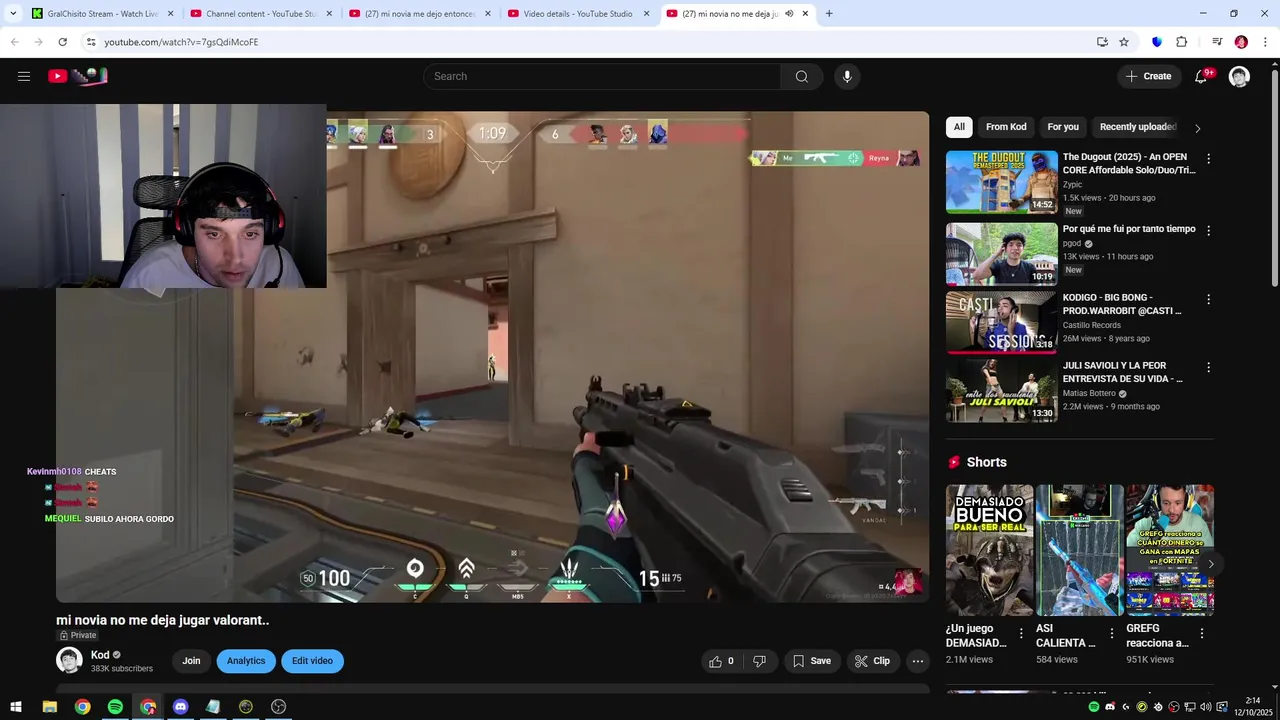
Task: Open a new browser tab
Action: [829, 14]
